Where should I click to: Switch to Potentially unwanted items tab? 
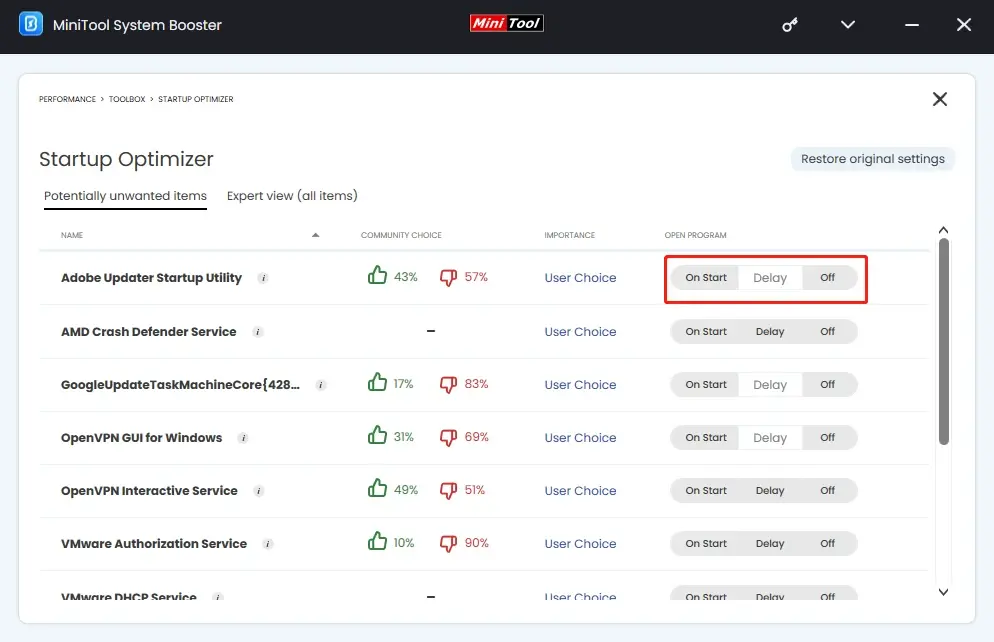click(x=126, y=196)
